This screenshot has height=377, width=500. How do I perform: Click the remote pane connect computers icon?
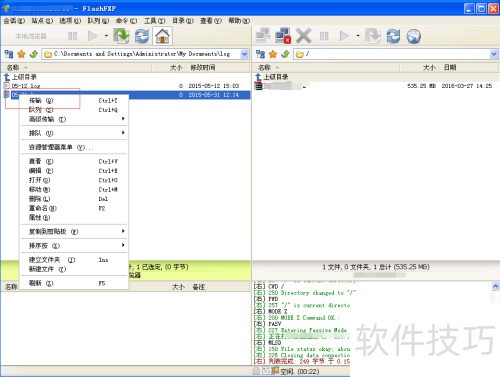[263, 36]
